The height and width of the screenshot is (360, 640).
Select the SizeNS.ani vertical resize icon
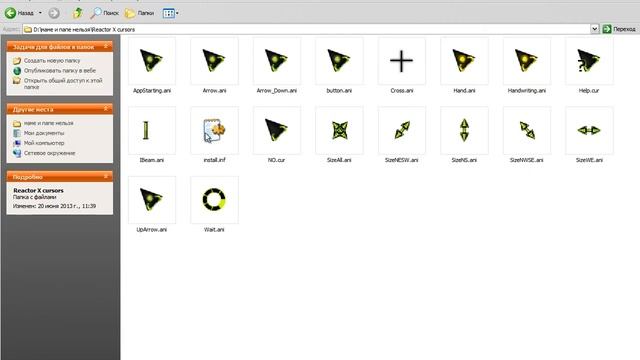point(464,131)
